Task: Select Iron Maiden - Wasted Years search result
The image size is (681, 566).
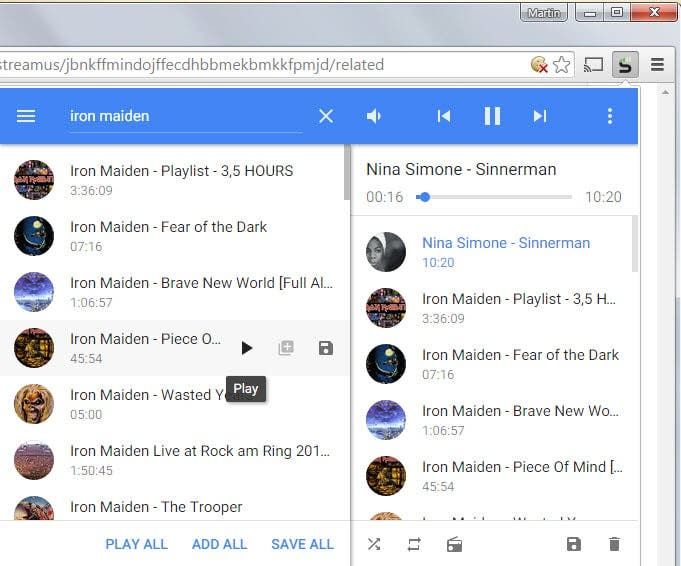Action: (x=174, y=404)
